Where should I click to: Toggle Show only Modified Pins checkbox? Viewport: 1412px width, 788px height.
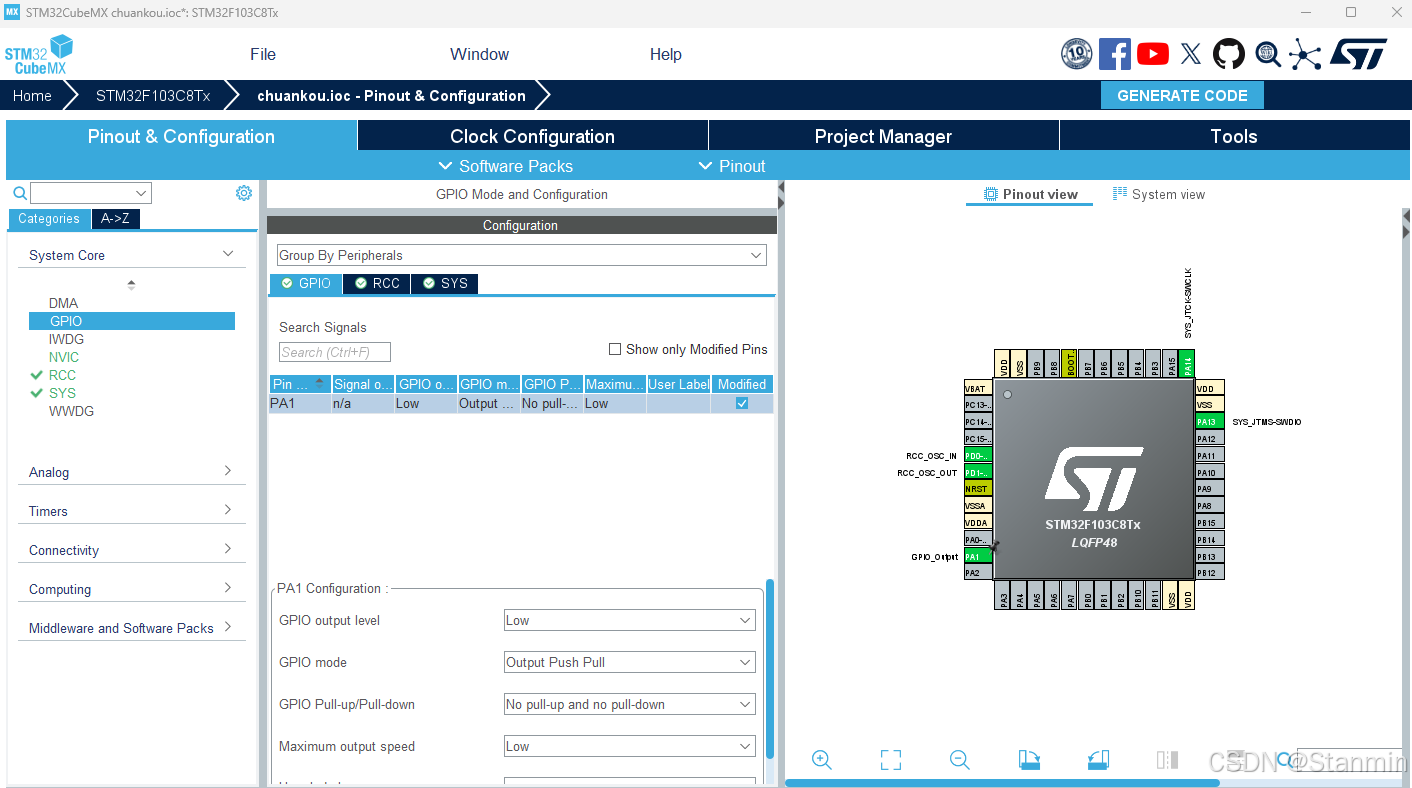(x=615, y=349)
